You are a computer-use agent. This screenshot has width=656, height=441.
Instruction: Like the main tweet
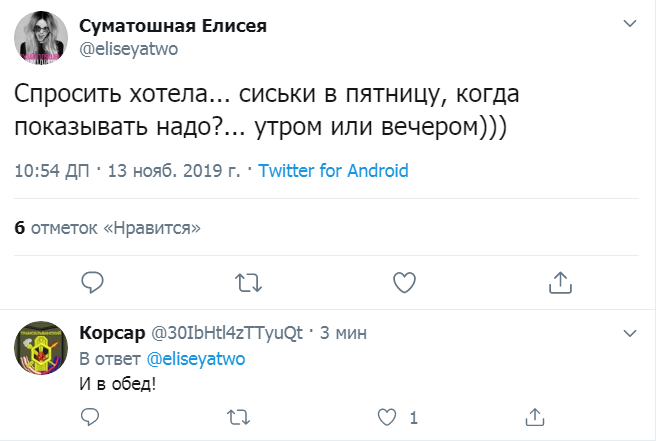click(404, 283)
